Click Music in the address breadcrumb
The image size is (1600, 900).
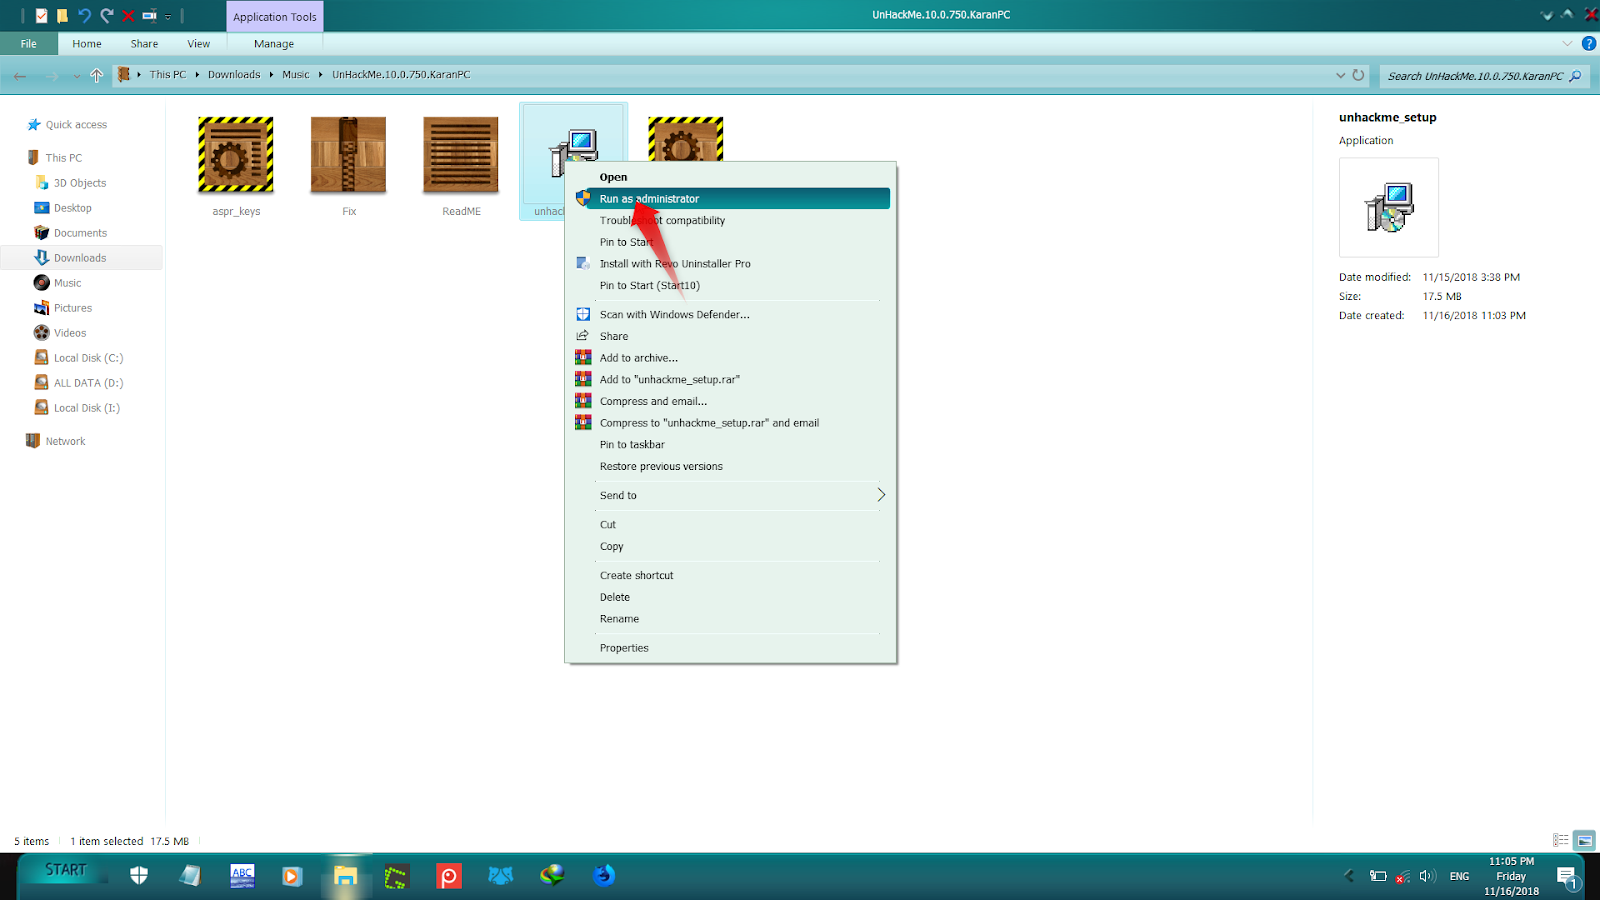point(296,75)
